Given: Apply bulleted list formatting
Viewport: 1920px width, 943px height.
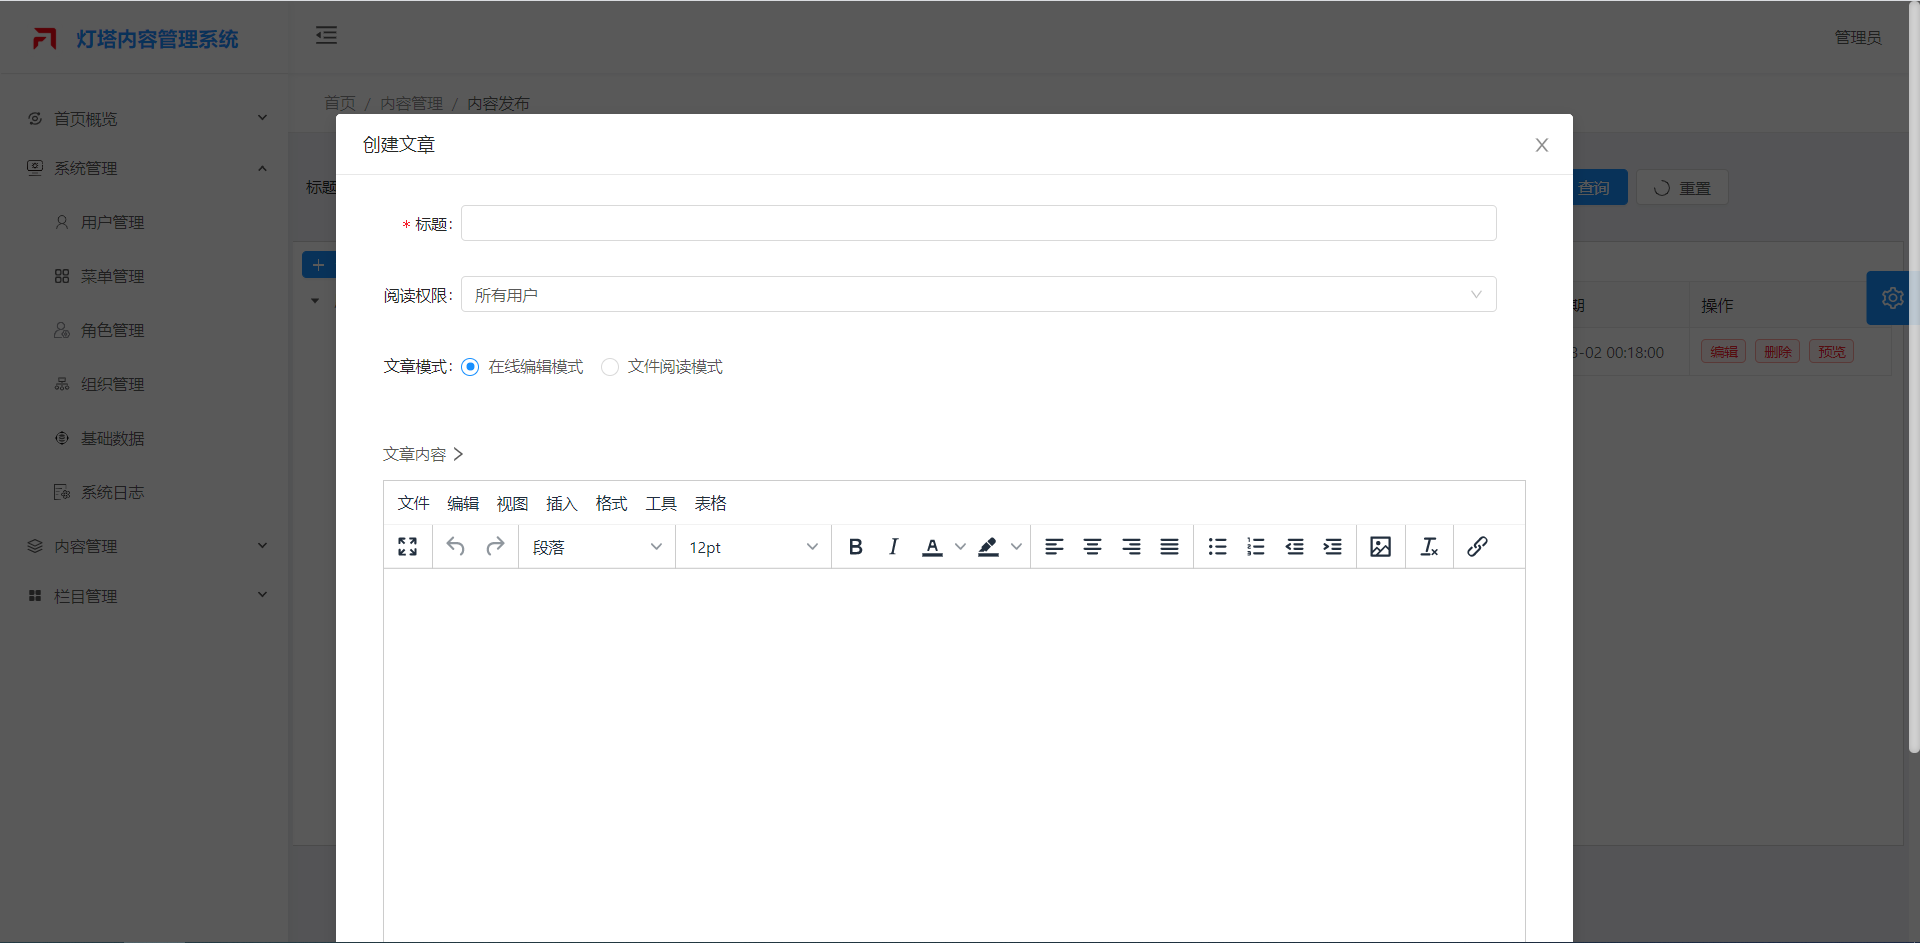Looking at the screenshot, I should pos(1217,547).
